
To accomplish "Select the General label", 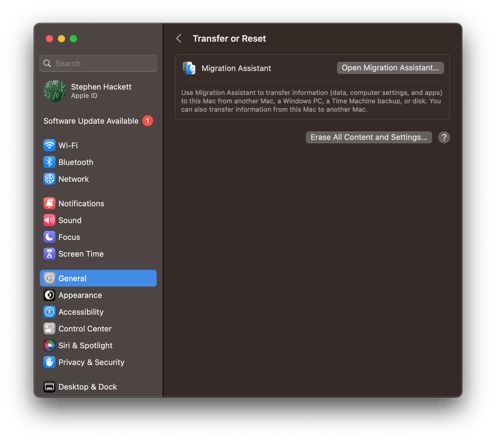I will point(72,278).
